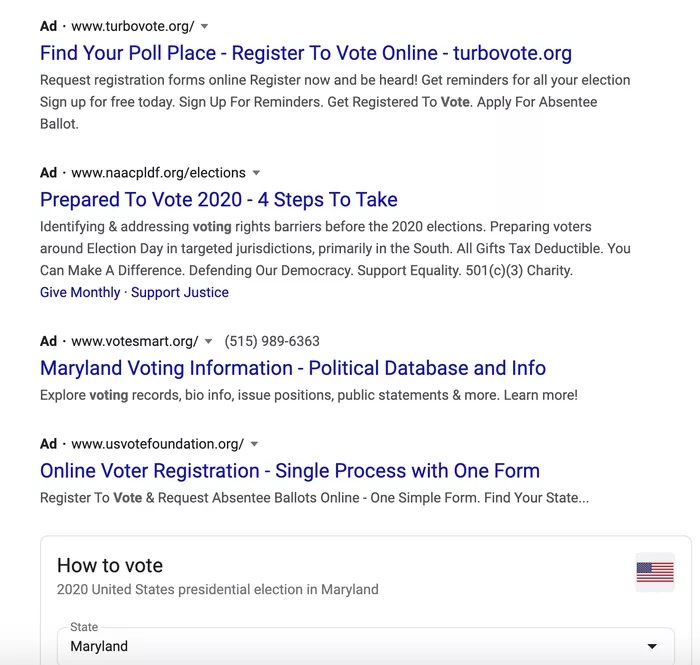The height and width of the screenshot is (665, 700).
Task: Click the "Support Justice" sitelink
Action: pyautogui.click(x=180, y=292)
